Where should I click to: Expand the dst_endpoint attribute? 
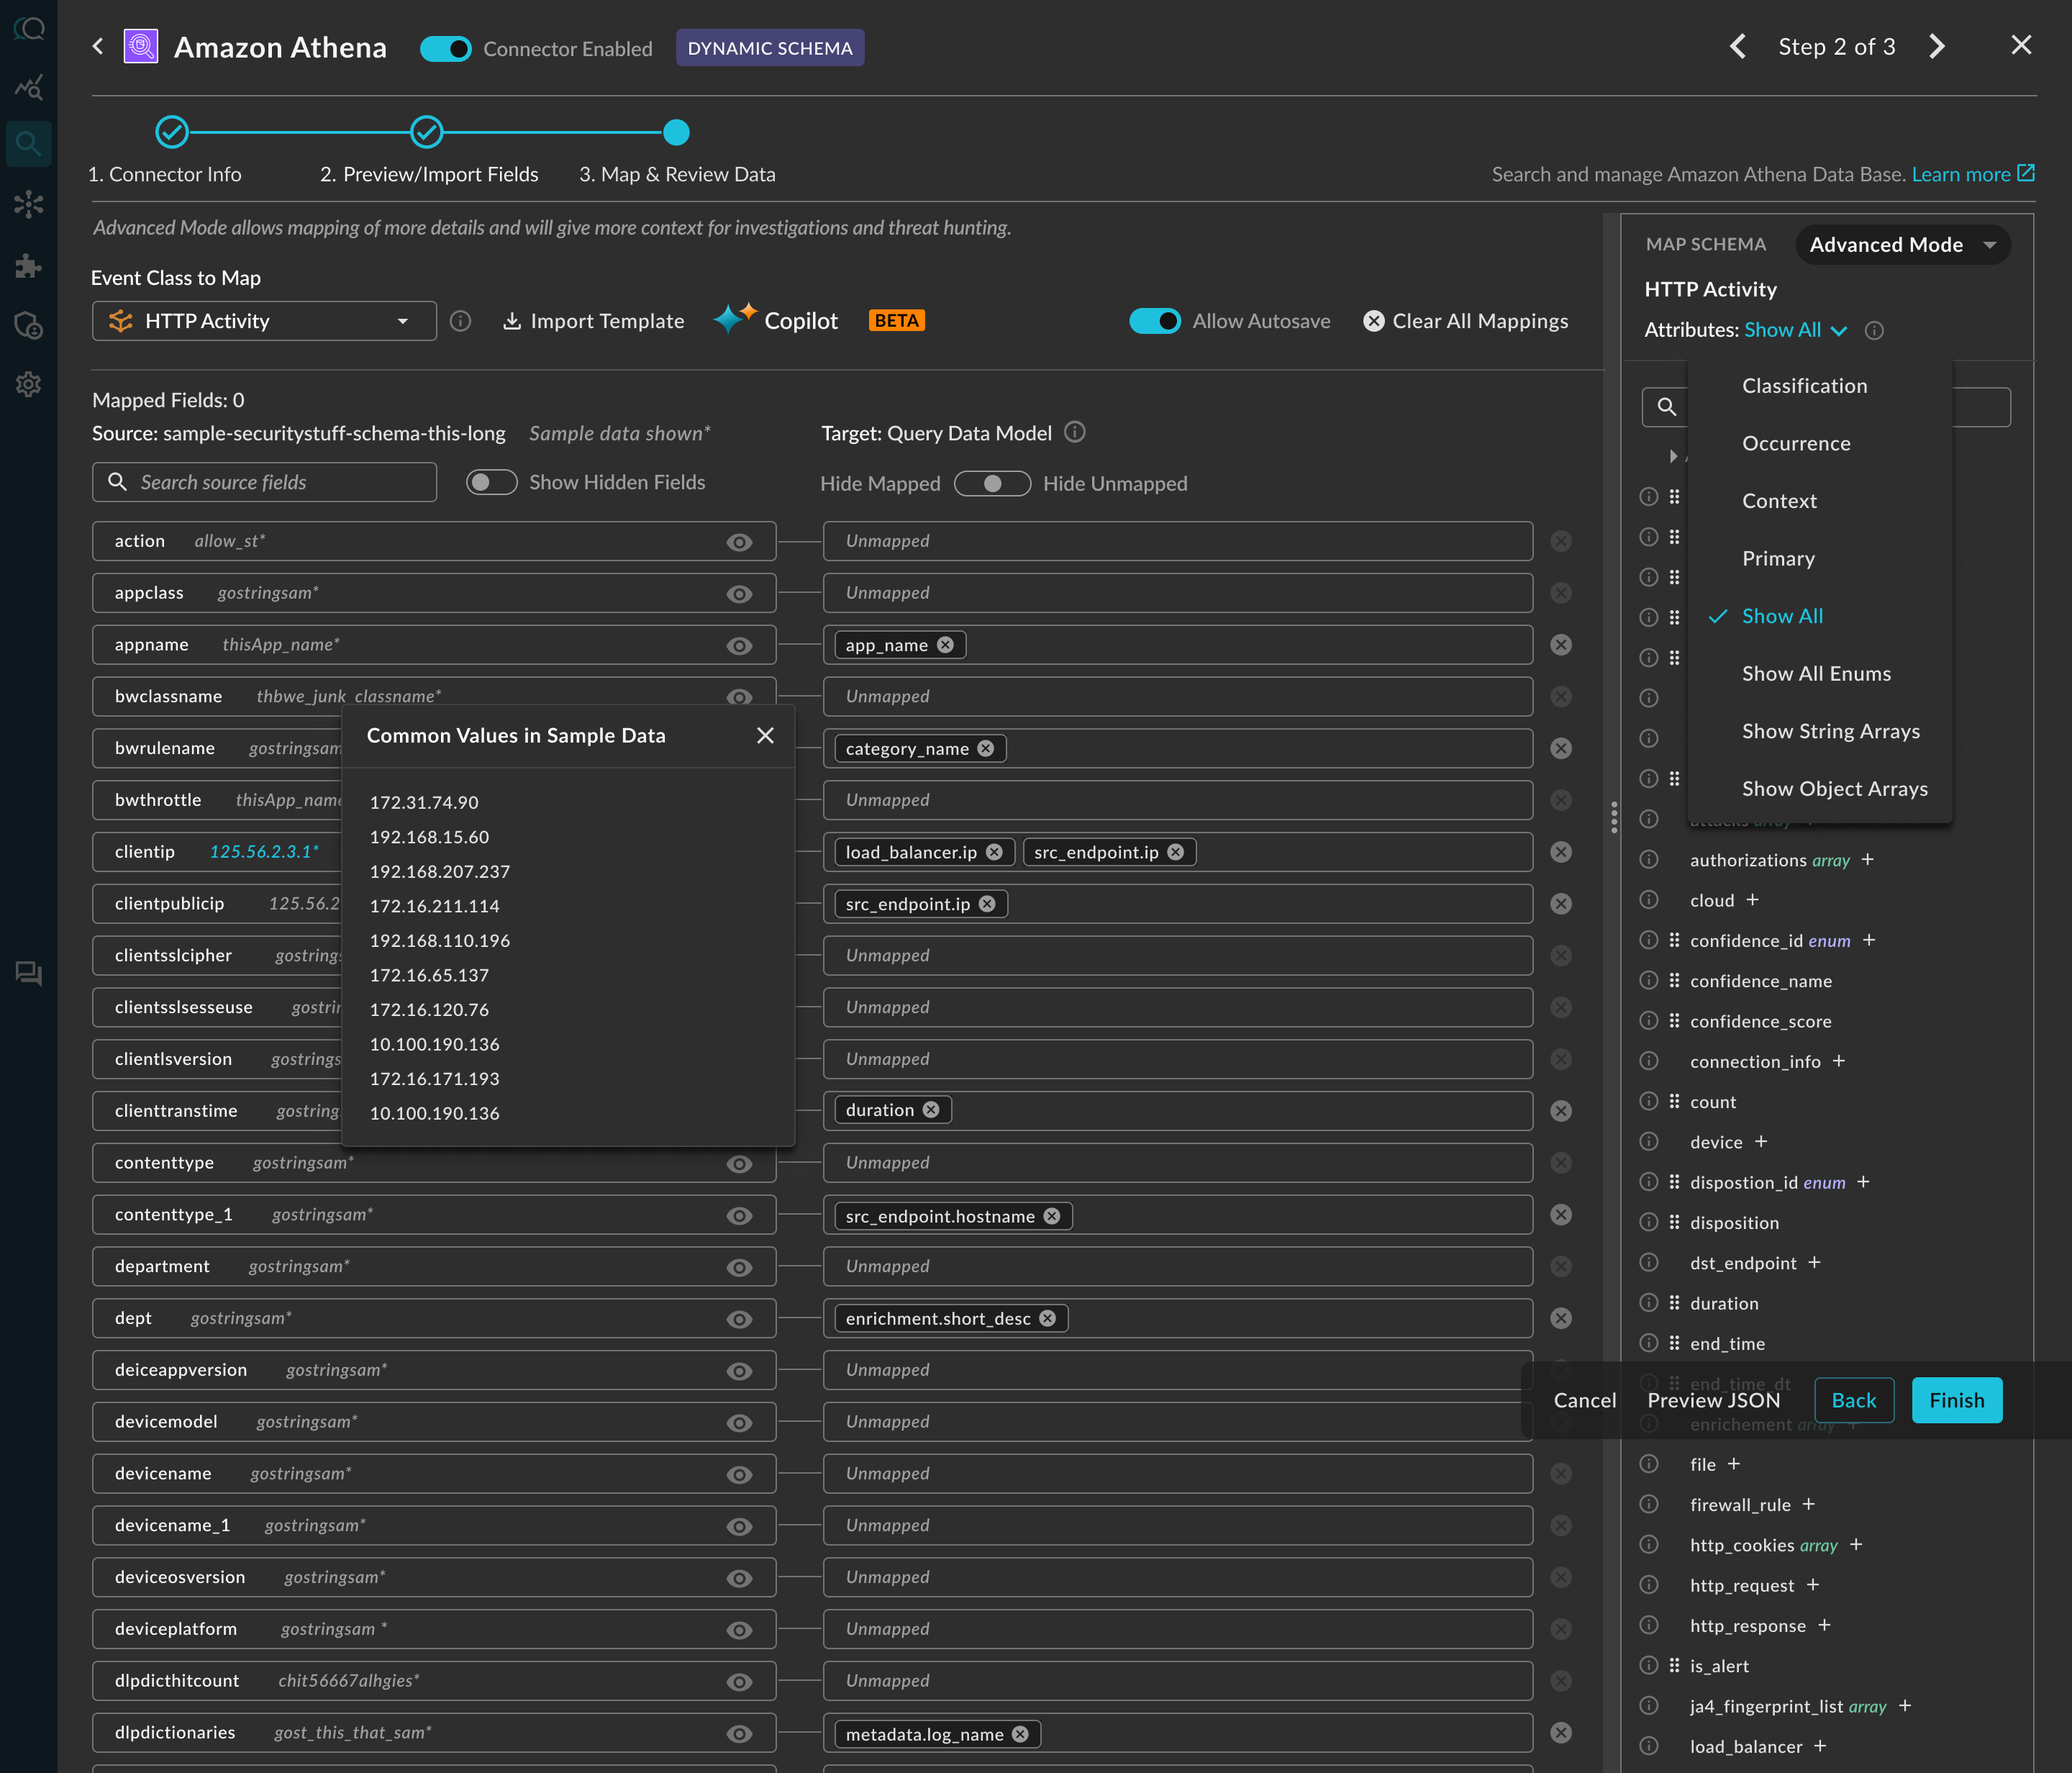pos(1815,1263)
